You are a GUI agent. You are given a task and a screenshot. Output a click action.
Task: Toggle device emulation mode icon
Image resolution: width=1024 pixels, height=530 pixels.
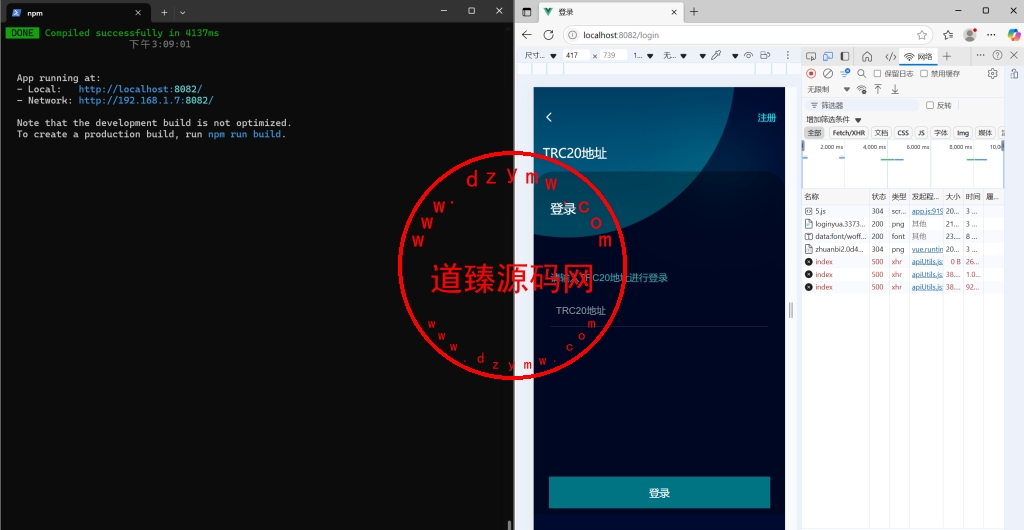click(828, 56)
